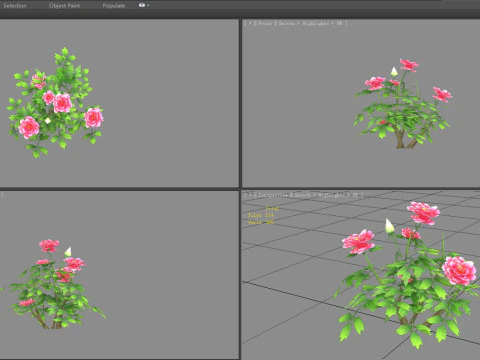The width and height of the screenshot is (480, 360).
Task: Select the peony model in the top-left viewport
Action: coord(55,103)
